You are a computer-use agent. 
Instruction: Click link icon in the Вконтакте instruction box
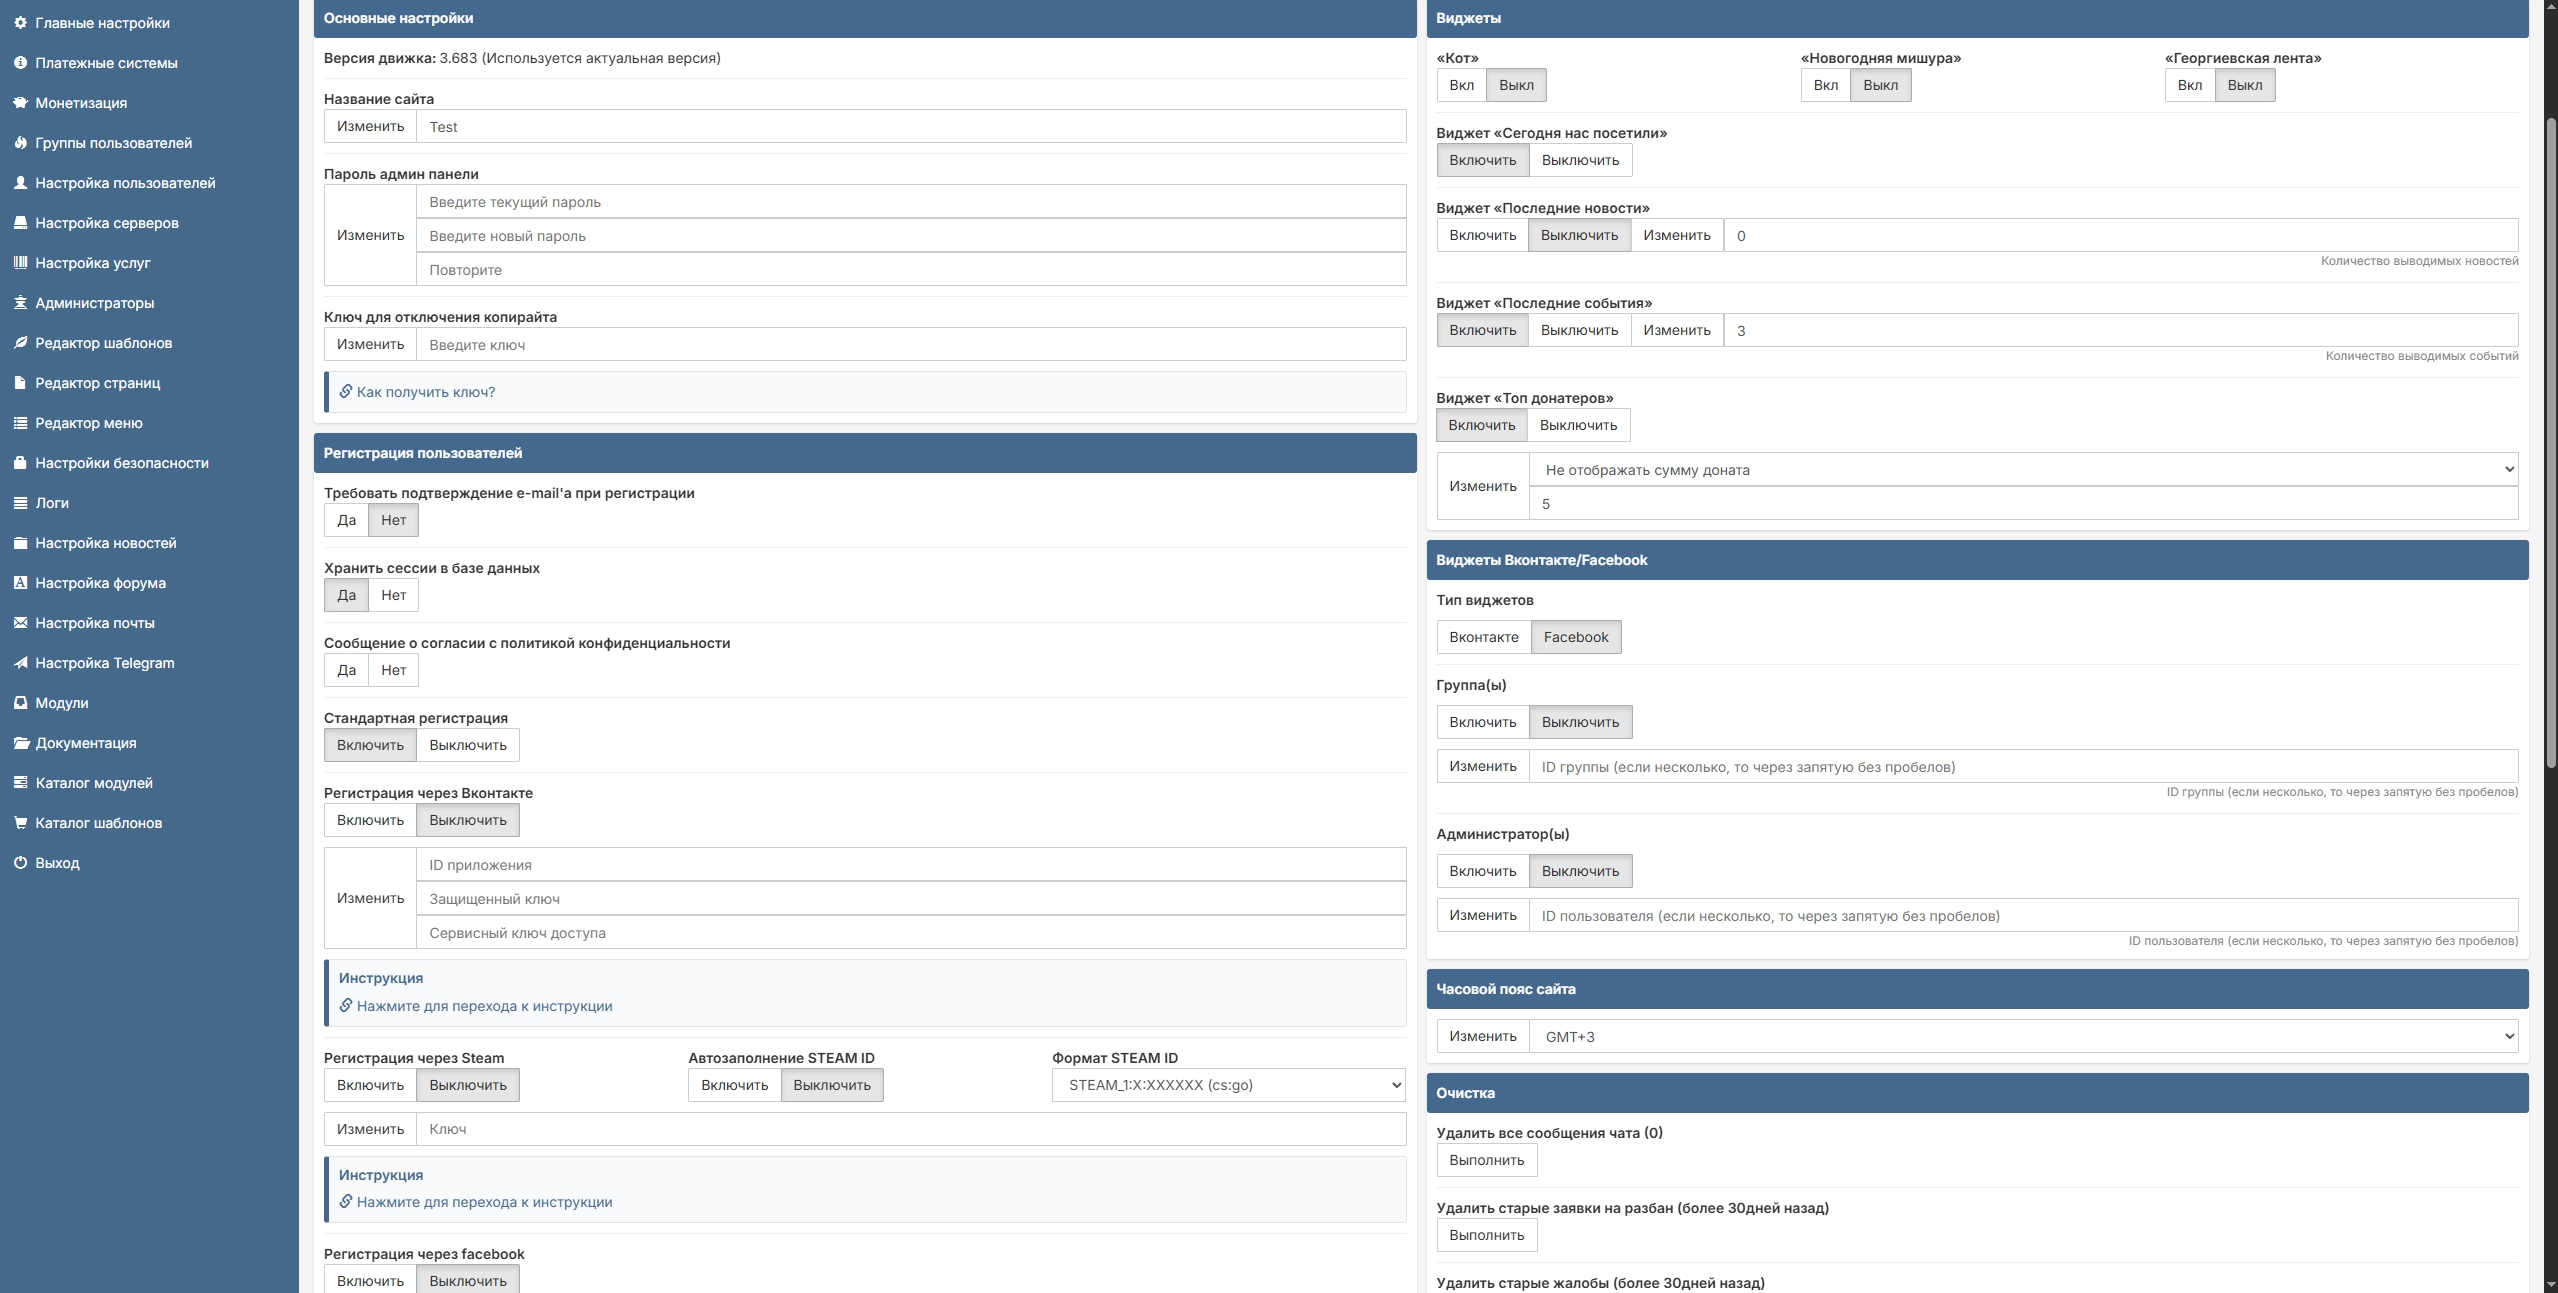[x=345, y=1006]
